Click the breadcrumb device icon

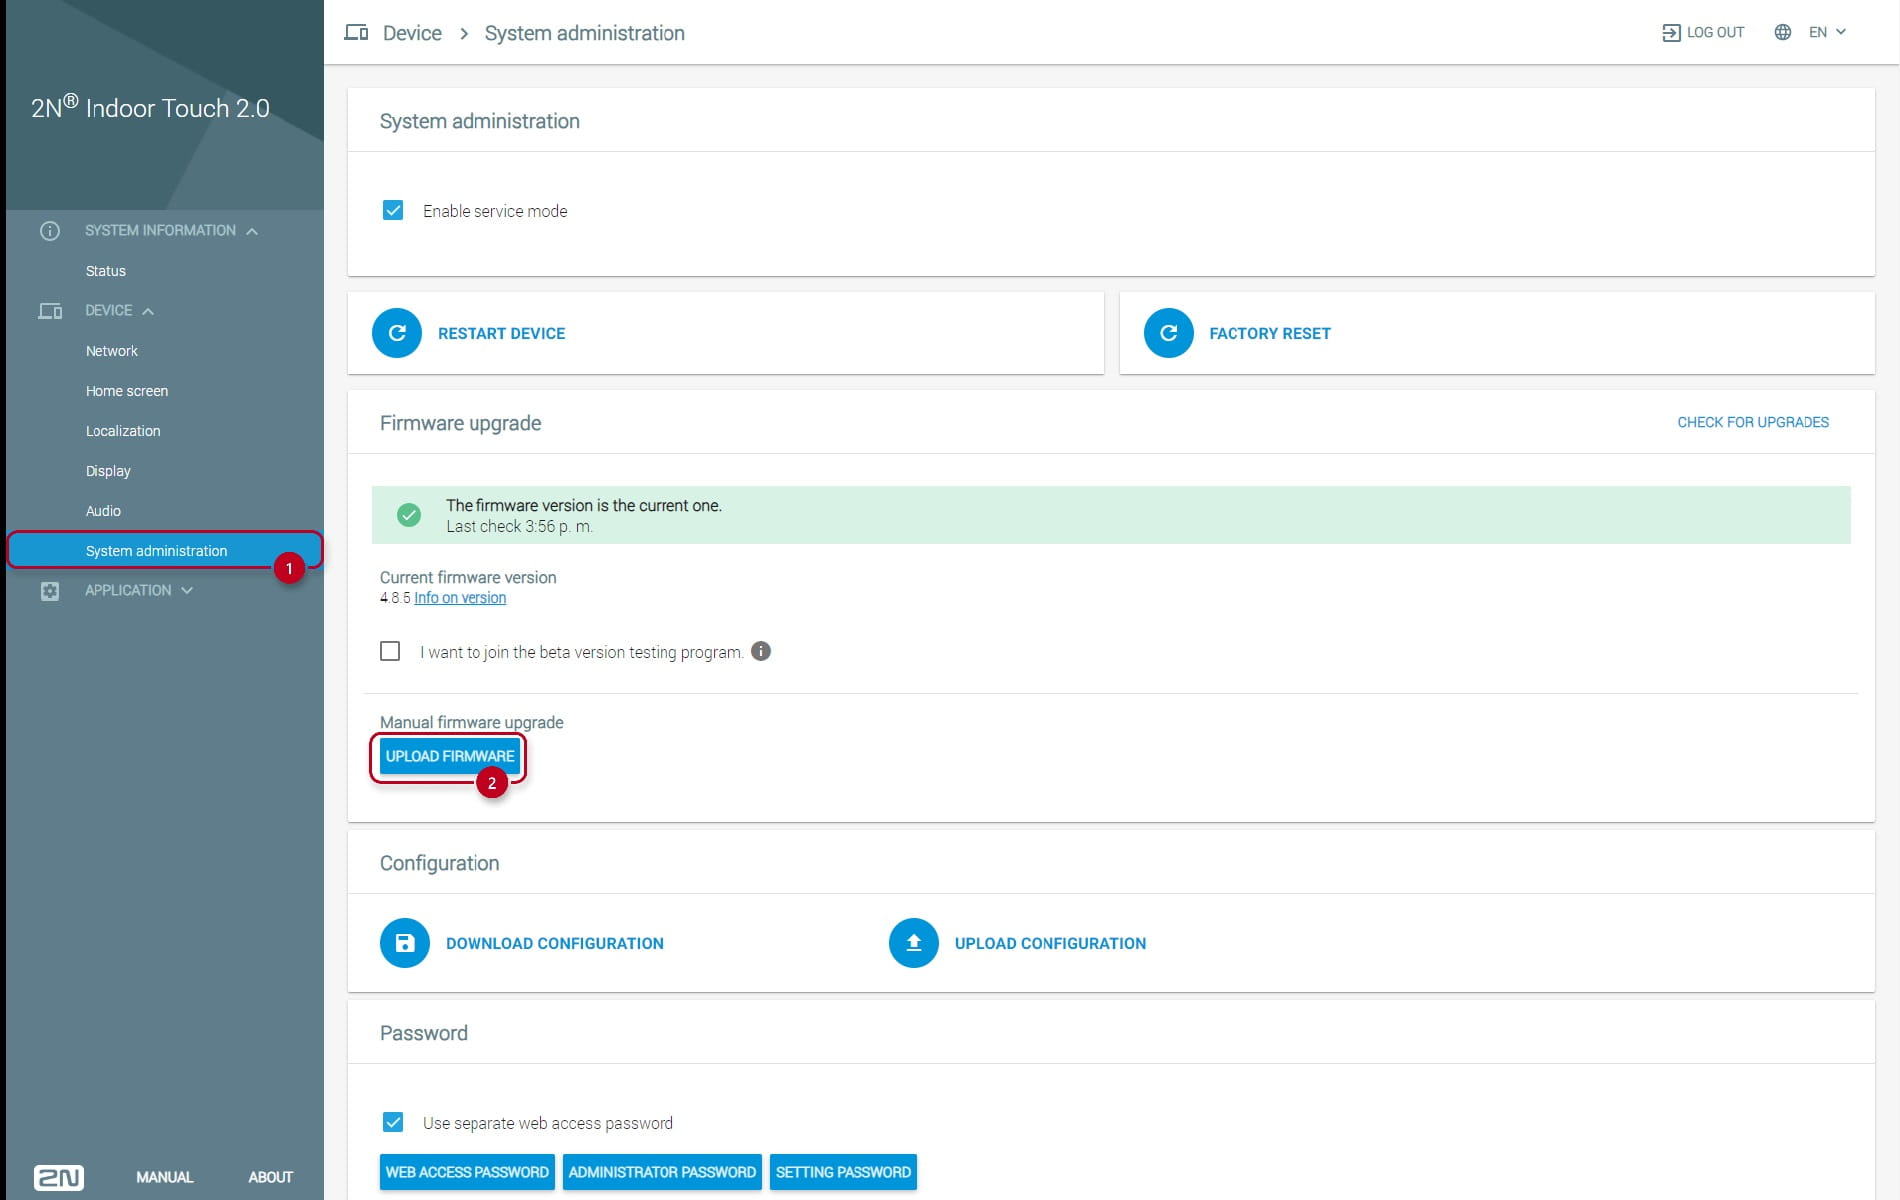point(356,33)
